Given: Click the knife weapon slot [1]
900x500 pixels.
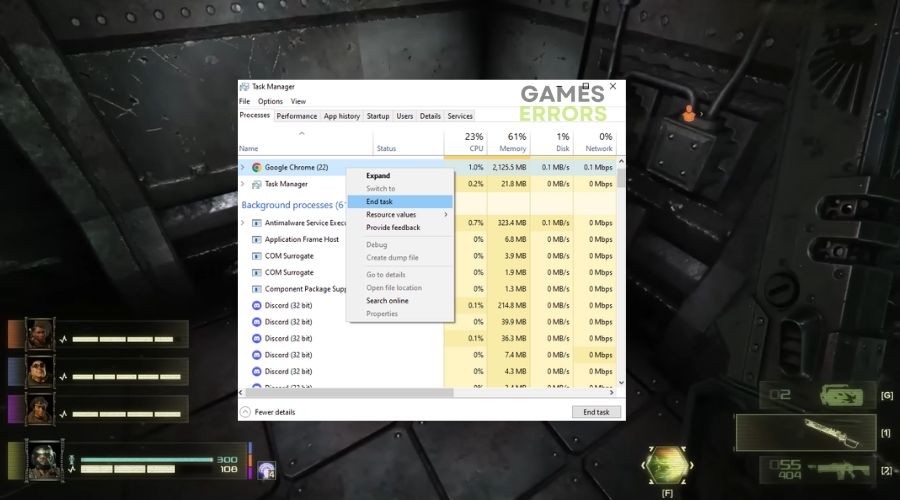Looking at the screenshot, I should click(x=806, y=433).
